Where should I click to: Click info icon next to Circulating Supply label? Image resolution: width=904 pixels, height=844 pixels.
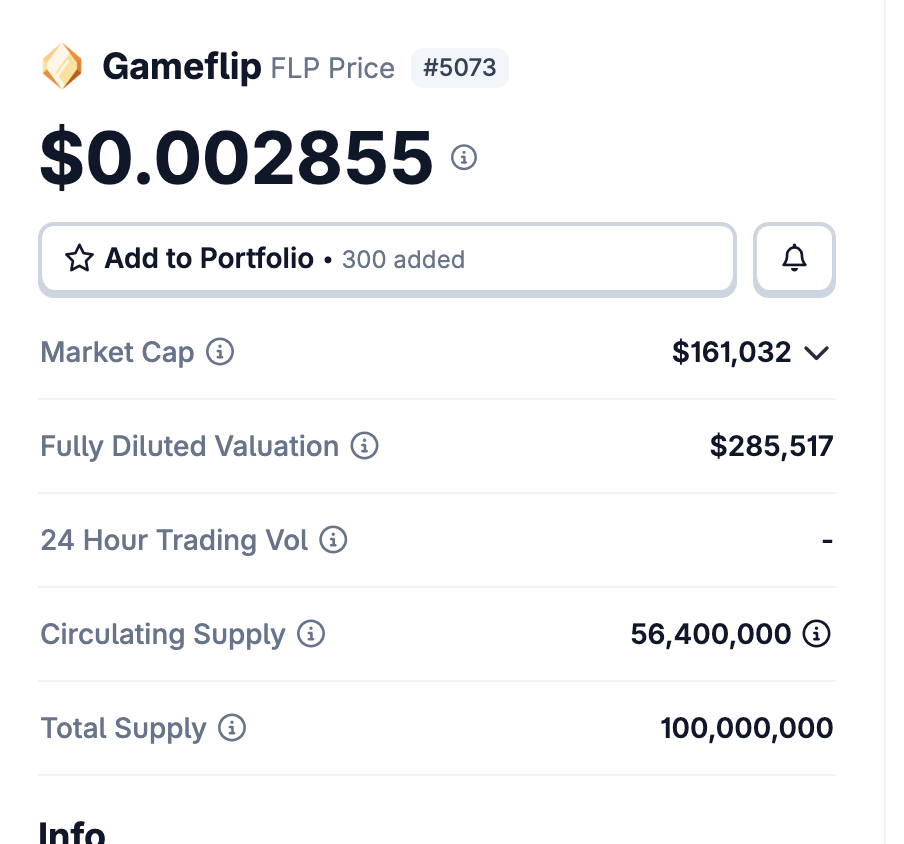(x=311, y=634)
